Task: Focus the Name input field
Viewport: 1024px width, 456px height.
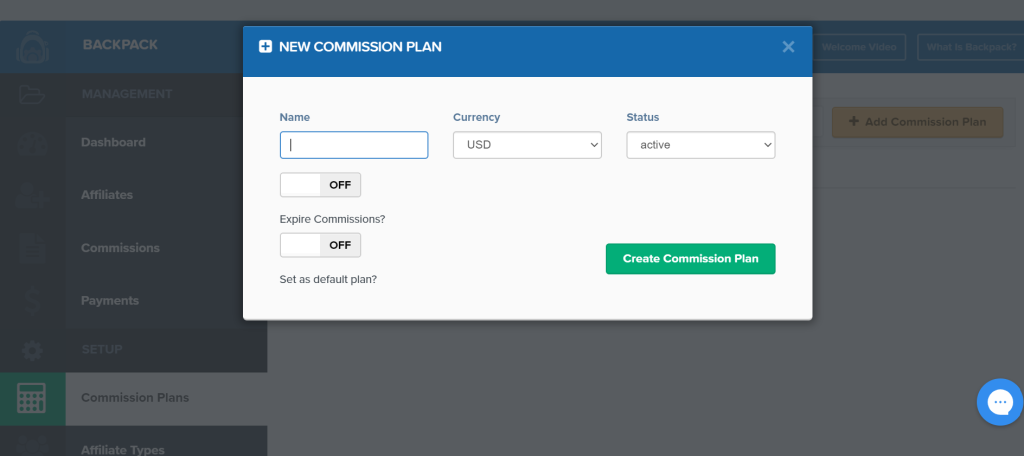Action: [354, 145]
